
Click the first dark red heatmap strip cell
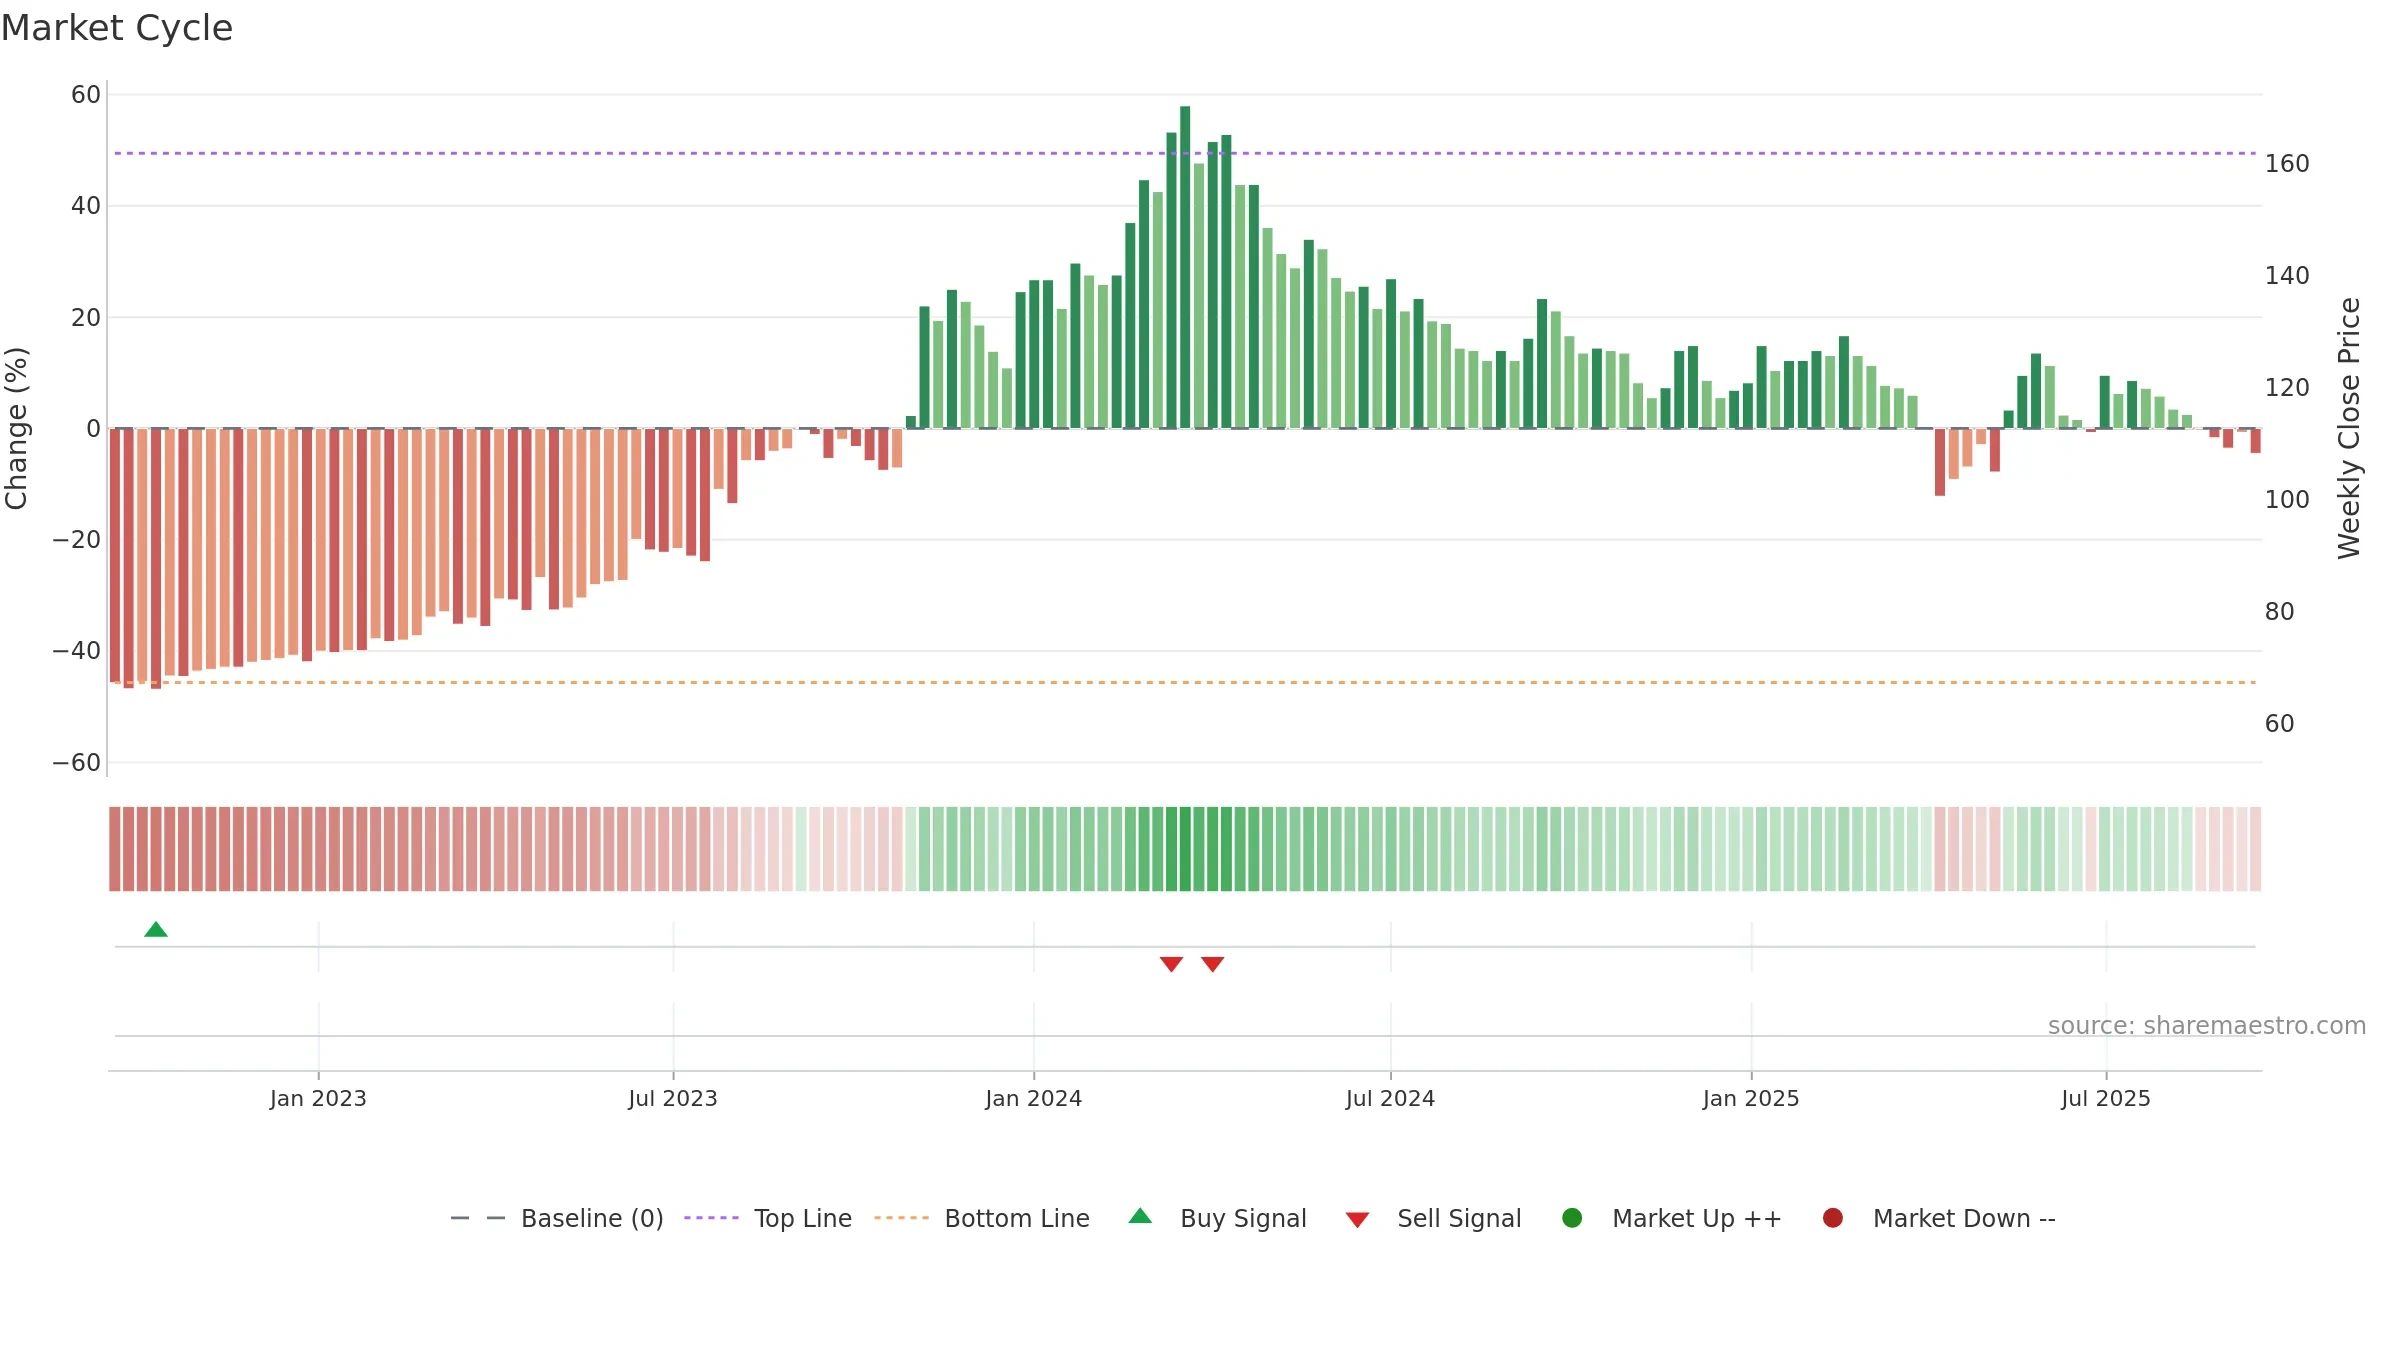tap(115, 849)
